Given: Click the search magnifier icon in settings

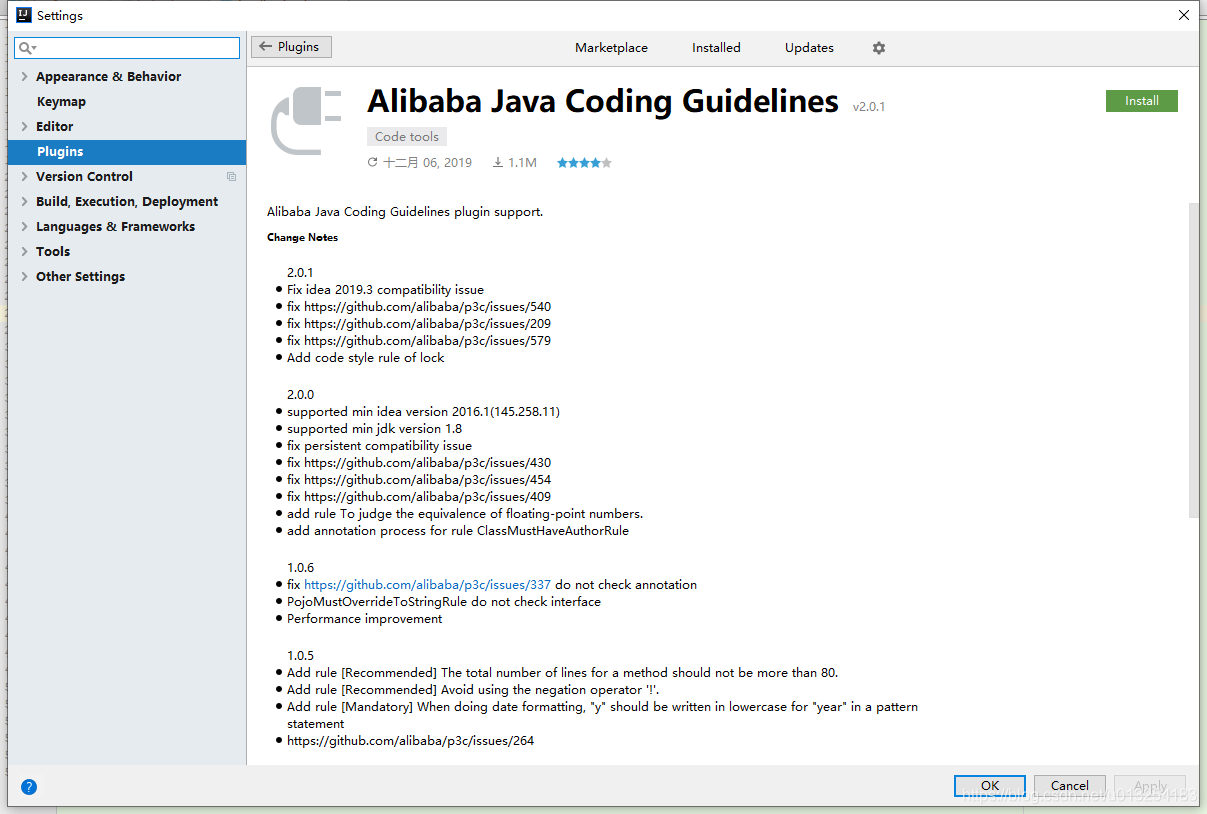Looking at the screenshot, I should click(x=27, y=48).
